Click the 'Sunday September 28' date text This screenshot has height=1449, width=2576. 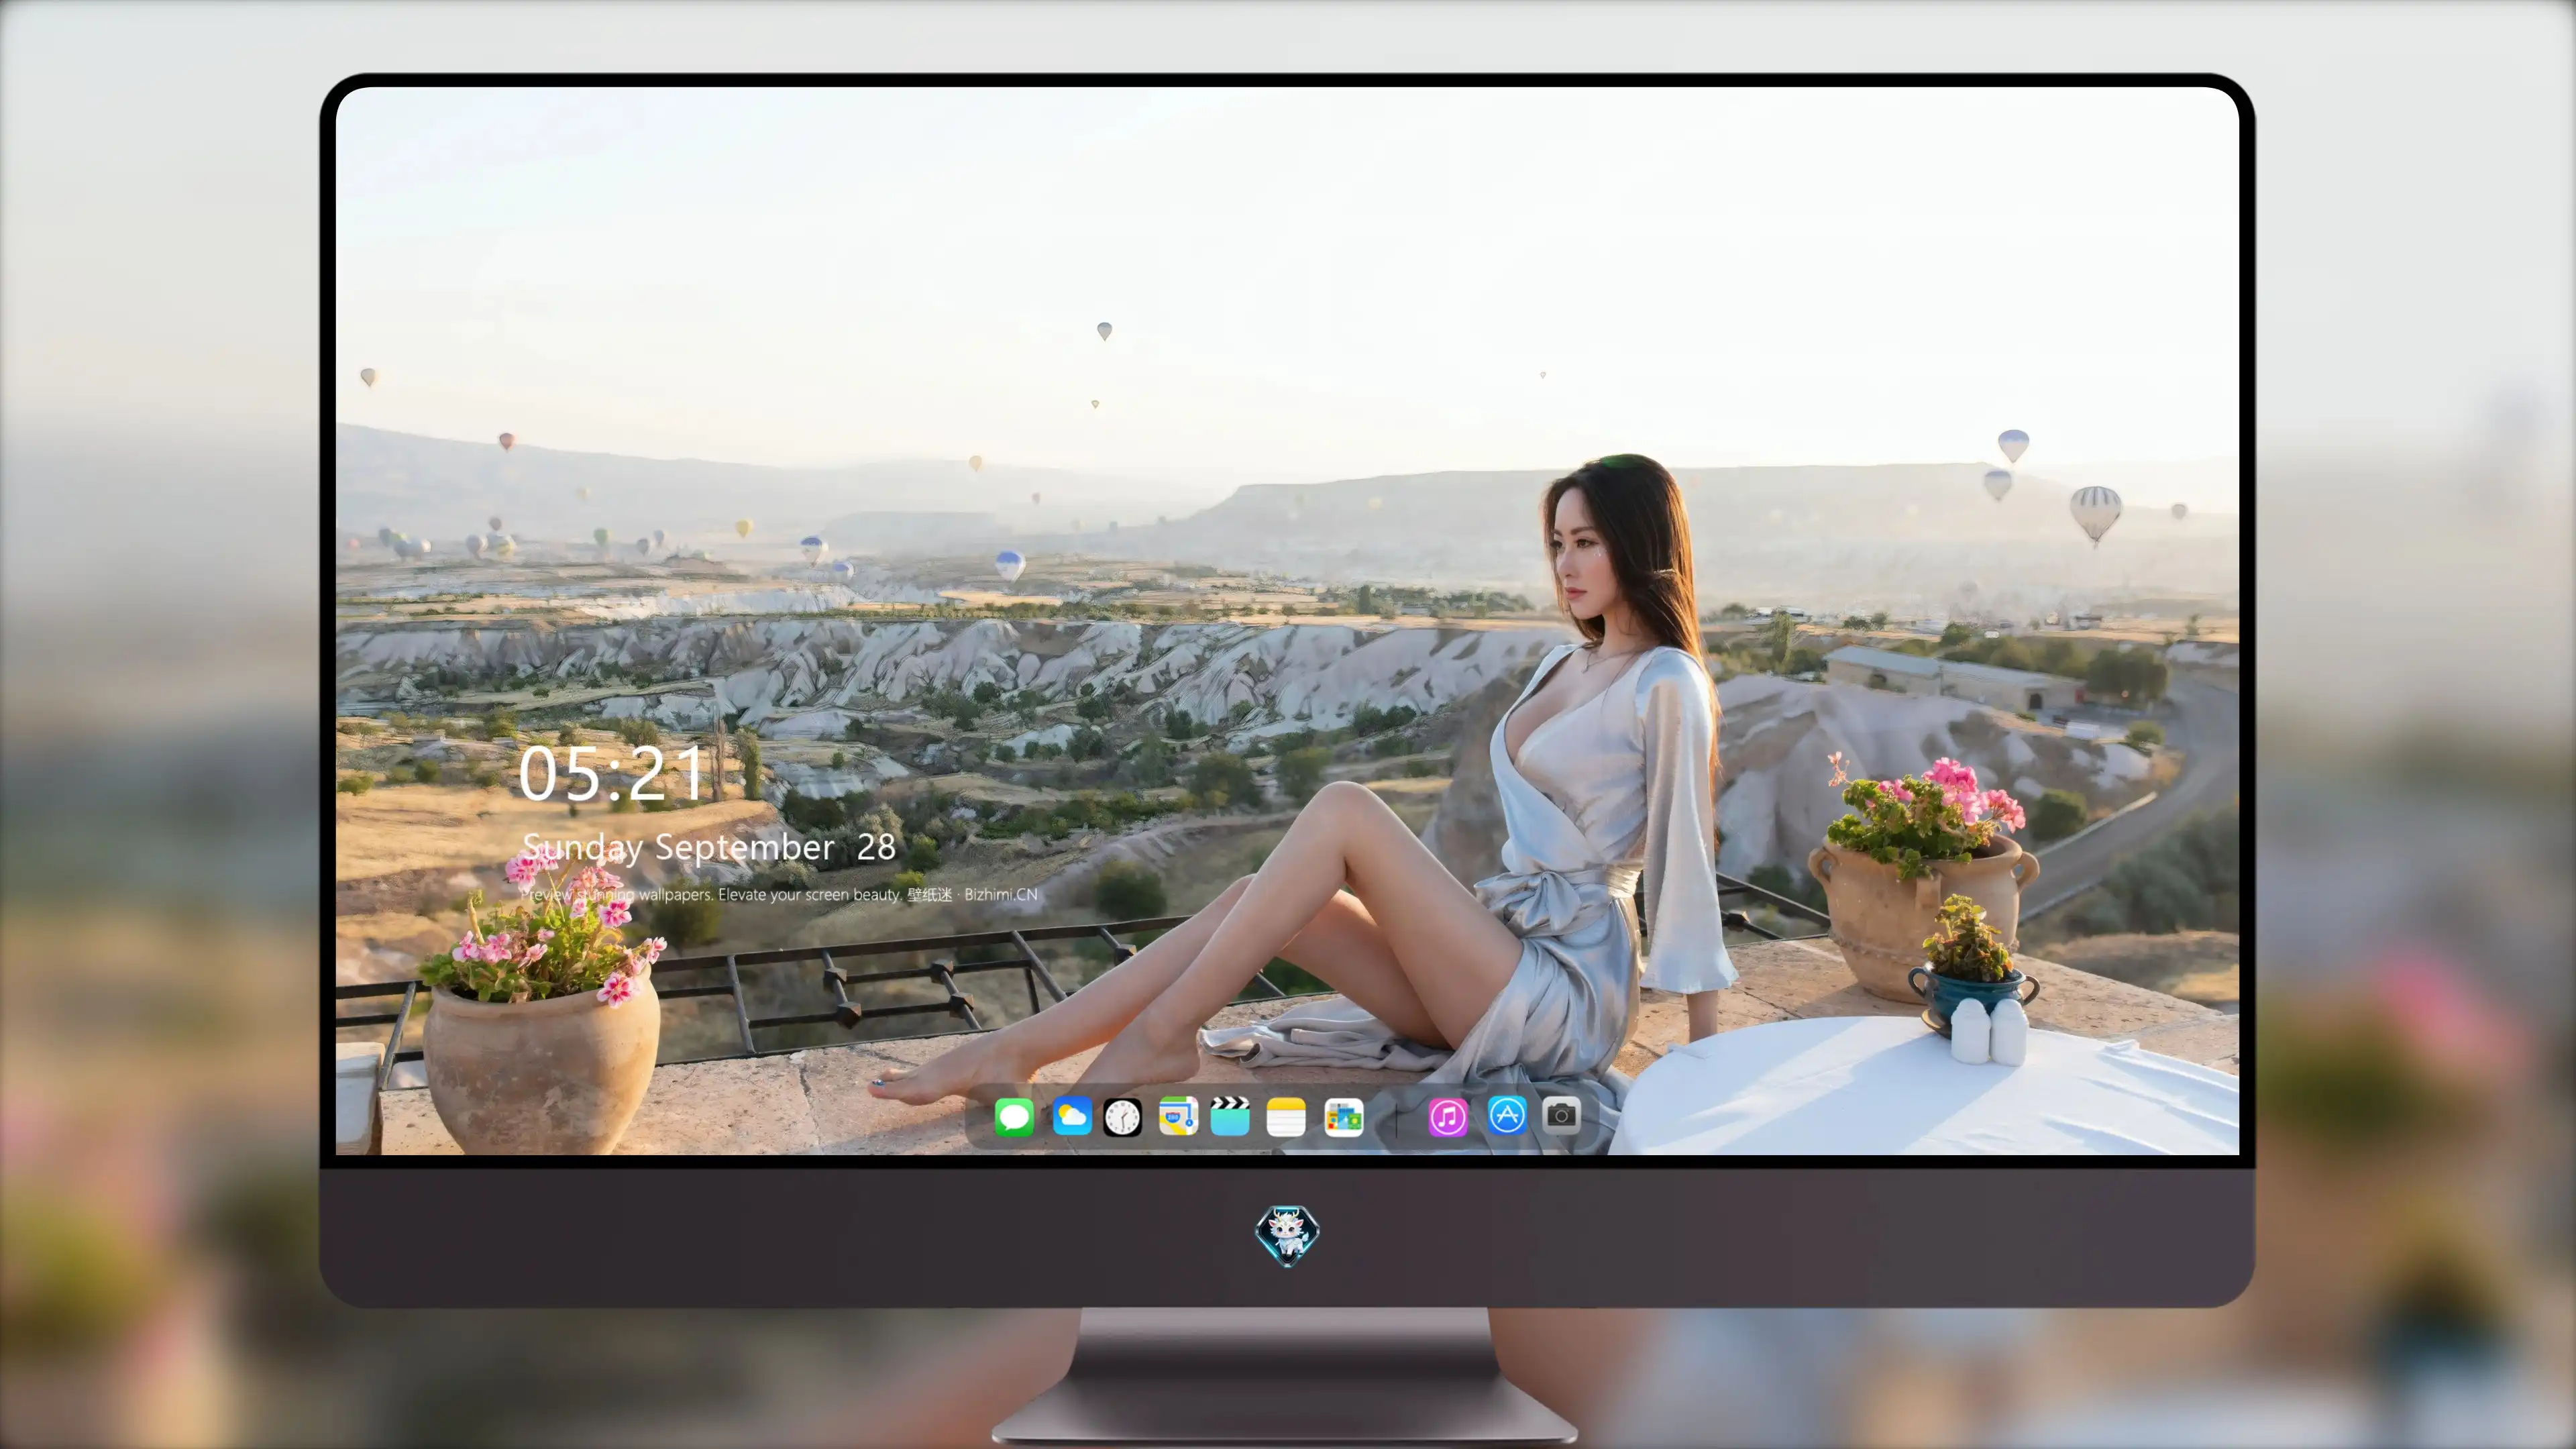(x=709, y=848)
